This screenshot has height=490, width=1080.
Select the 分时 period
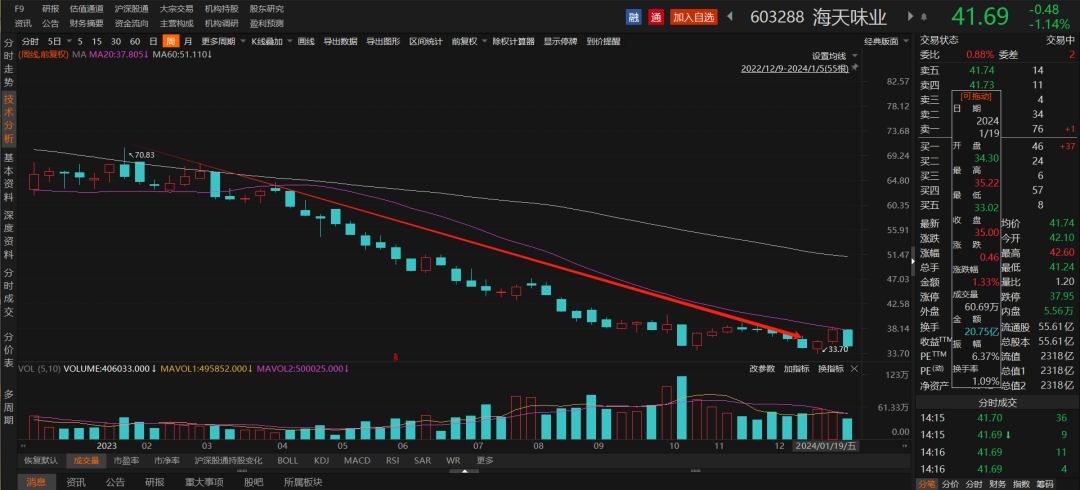pos(30,41)
